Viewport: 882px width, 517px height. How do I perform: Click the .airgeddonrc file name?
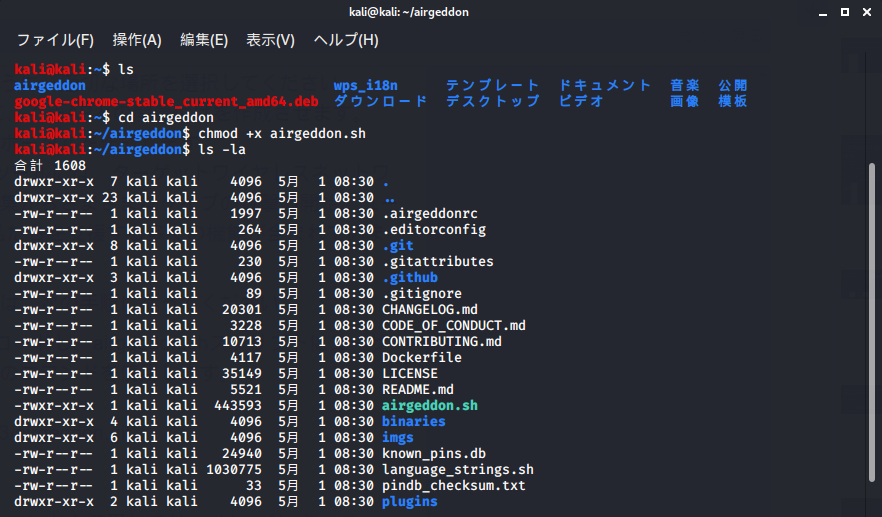click(430, 214)
